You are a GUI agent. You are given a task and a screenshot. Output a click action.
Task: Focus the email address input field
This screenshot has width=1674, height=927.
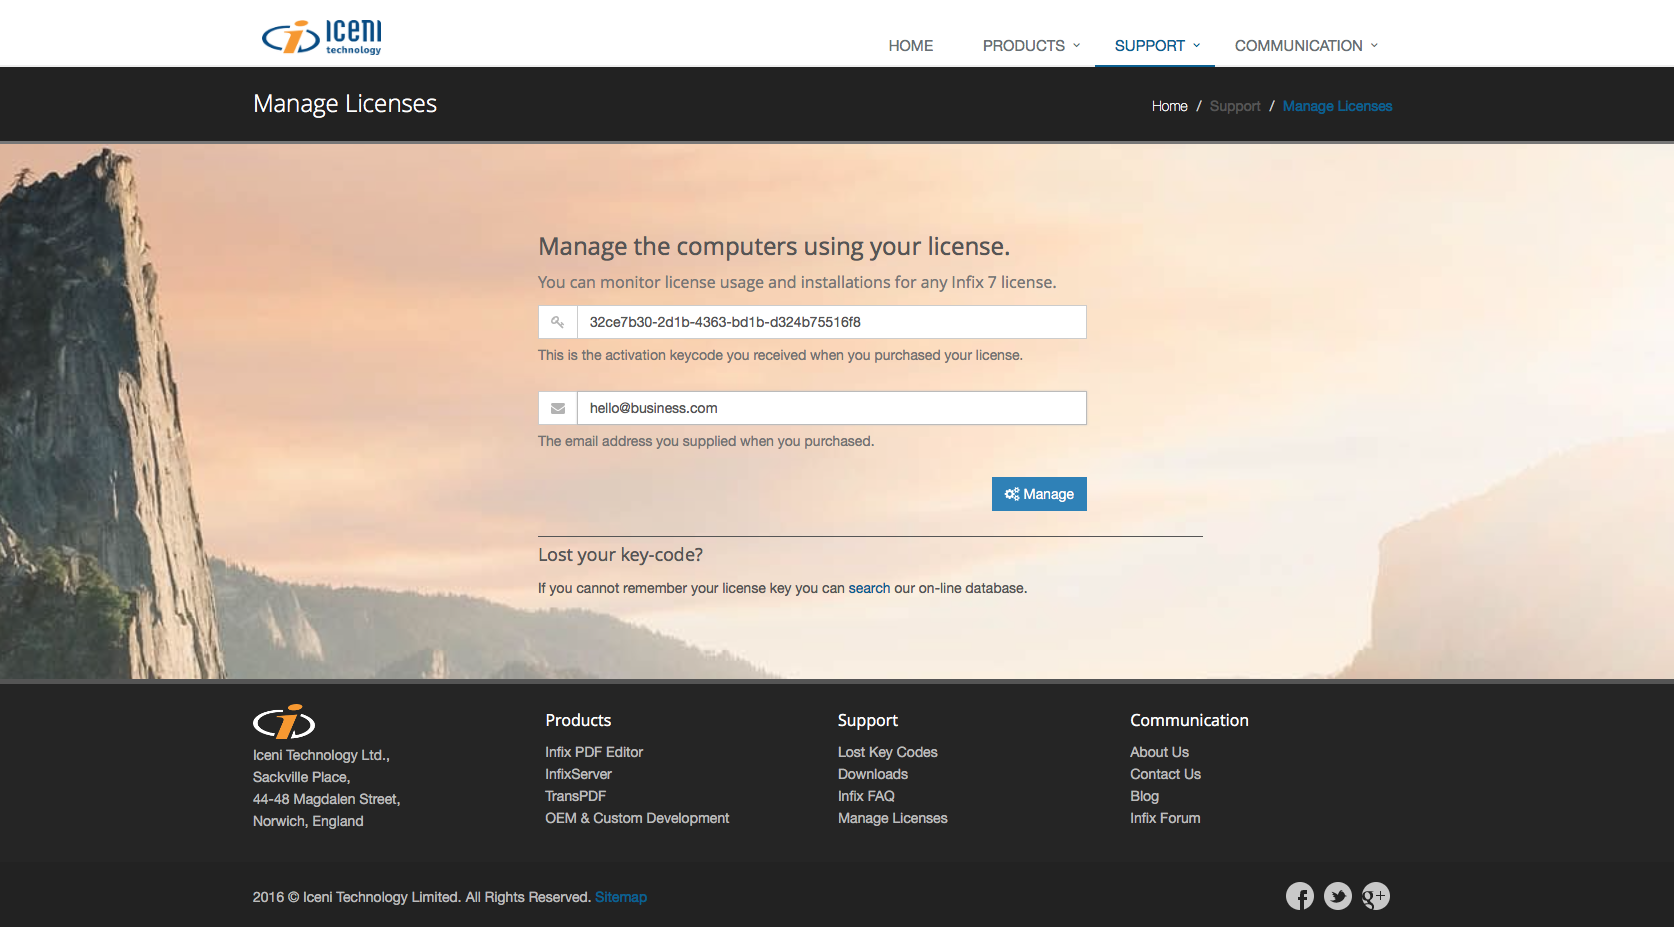(x=830, y=408)
